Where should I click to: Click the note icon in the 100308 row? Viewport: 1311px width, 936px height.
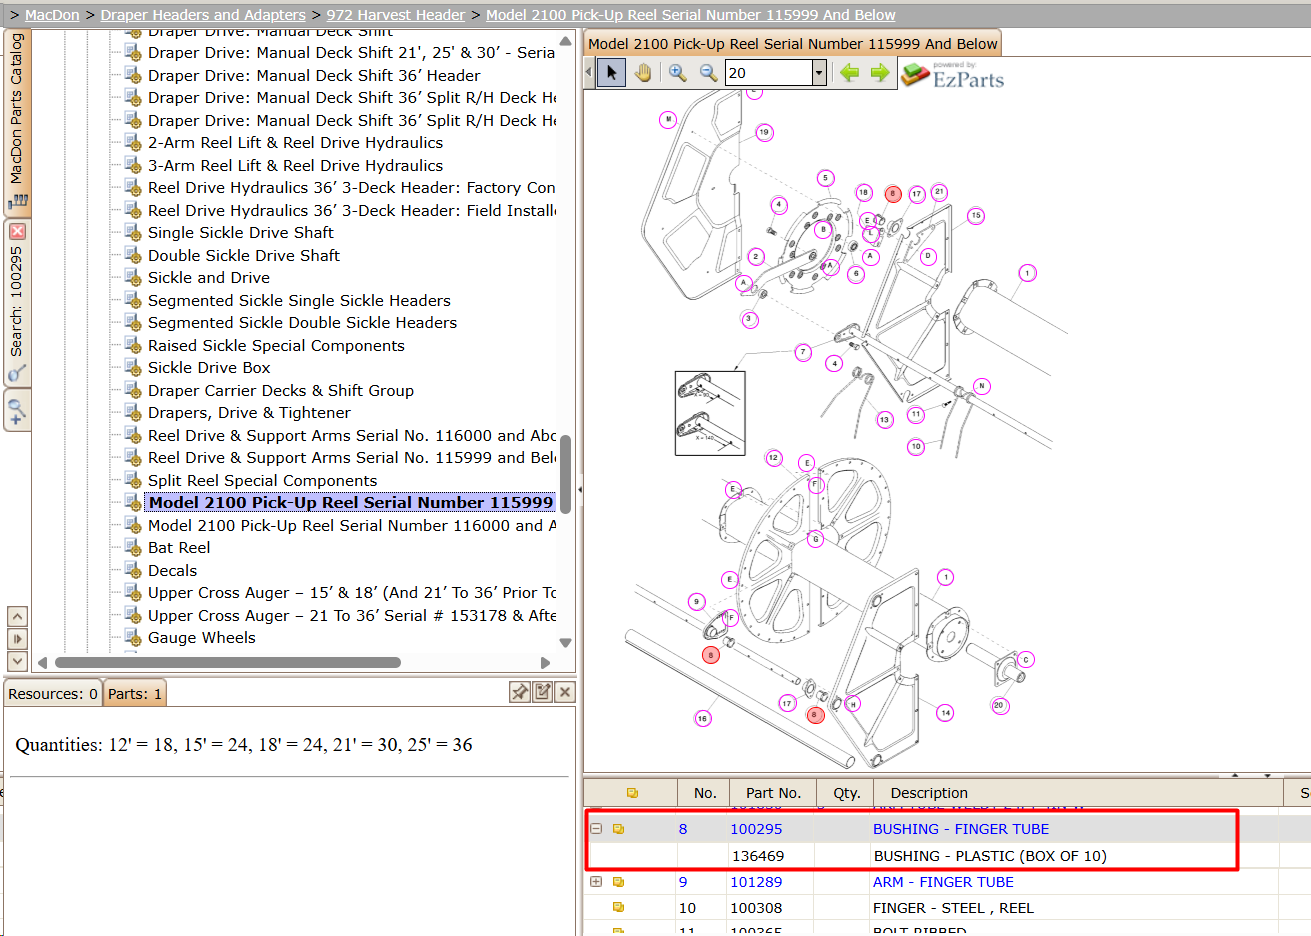tap(618, 908)
